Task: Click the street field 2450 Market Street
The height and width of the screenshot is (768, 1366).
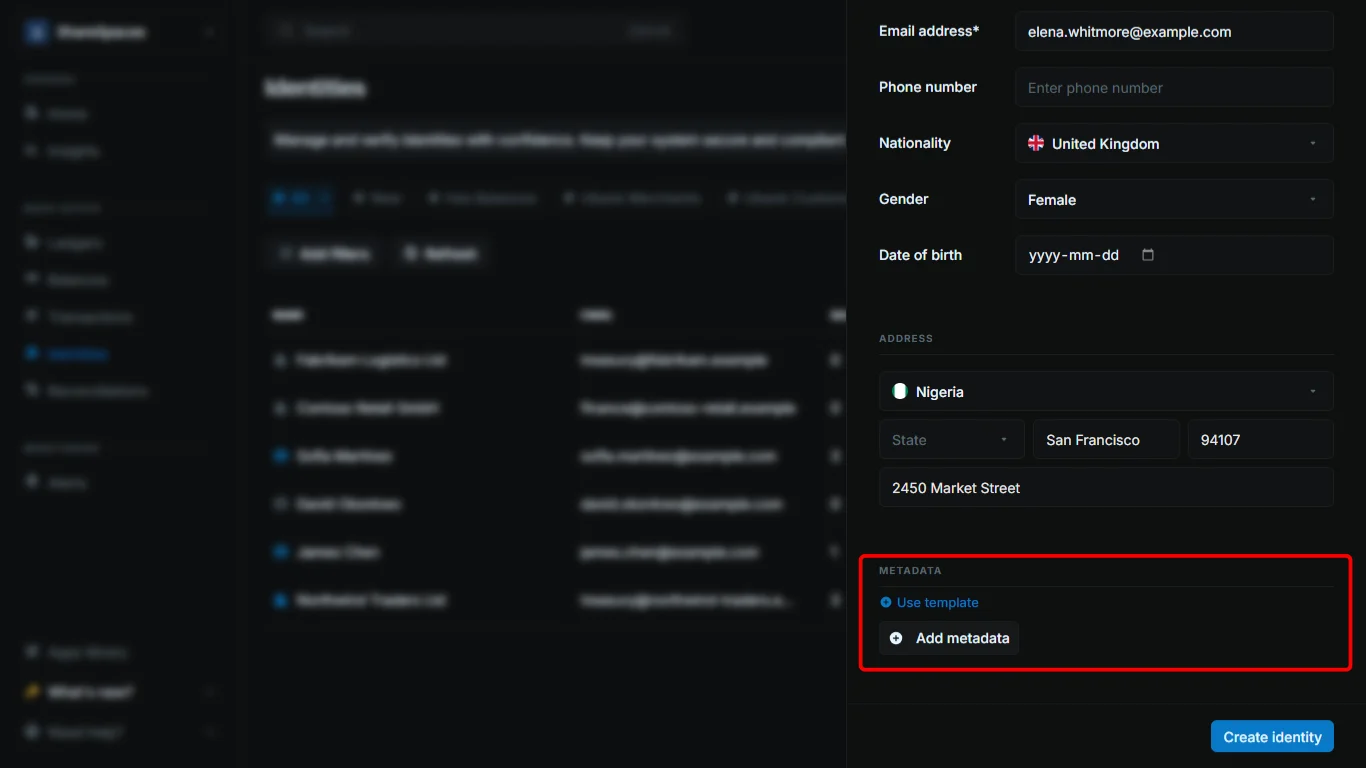Action: click(1106, 487)
